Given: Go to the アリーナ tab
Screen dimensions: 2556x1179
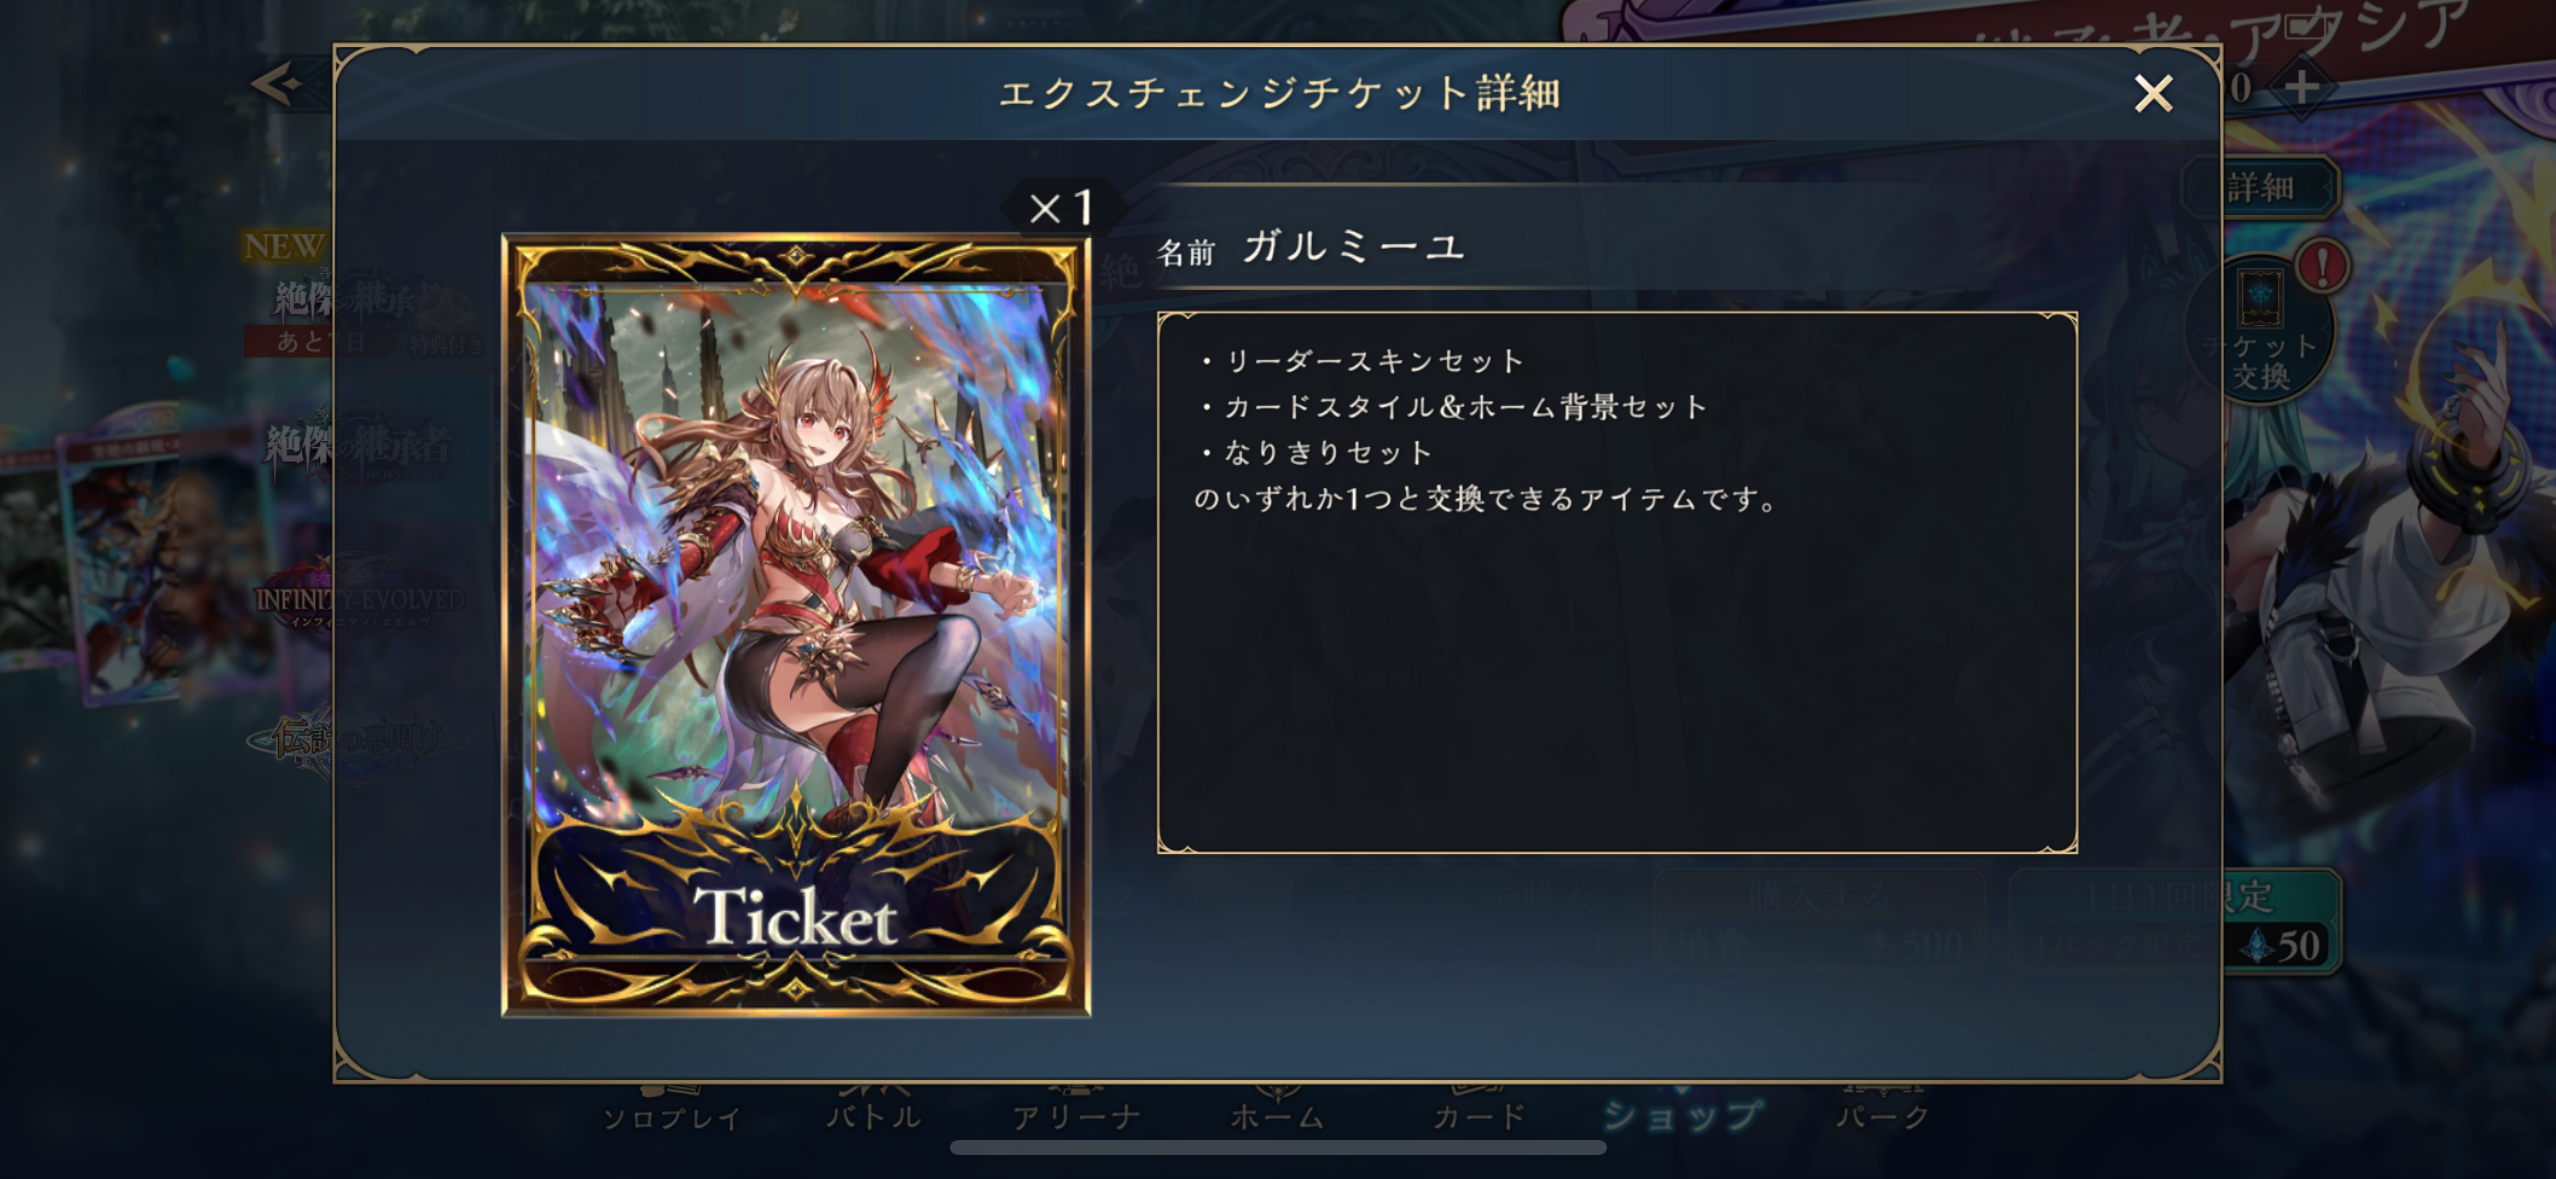Looking at the screenshot, I should (1076, 1114).
